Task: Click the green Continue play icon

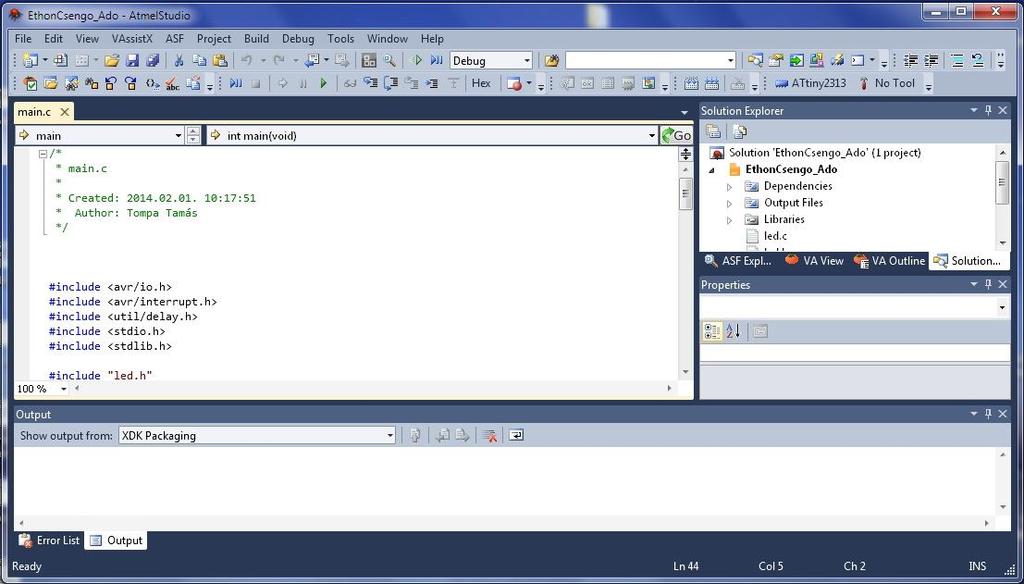Action: click(323, 84)
